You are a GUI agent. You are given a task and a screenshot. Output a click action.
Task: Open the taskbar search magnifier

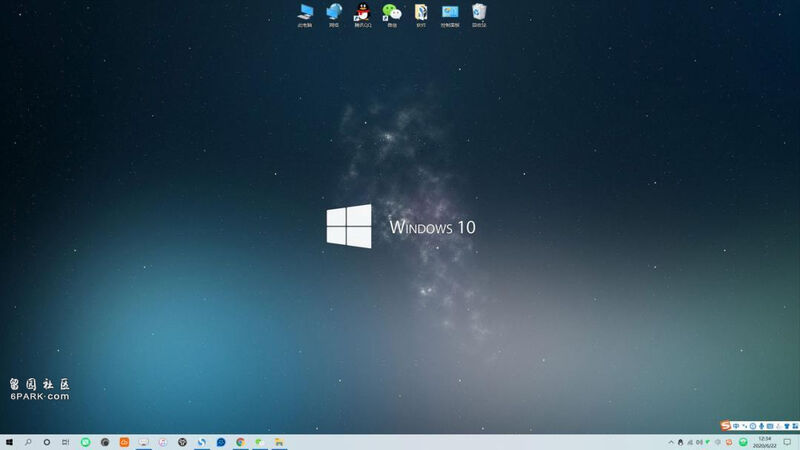click(28, 442)
